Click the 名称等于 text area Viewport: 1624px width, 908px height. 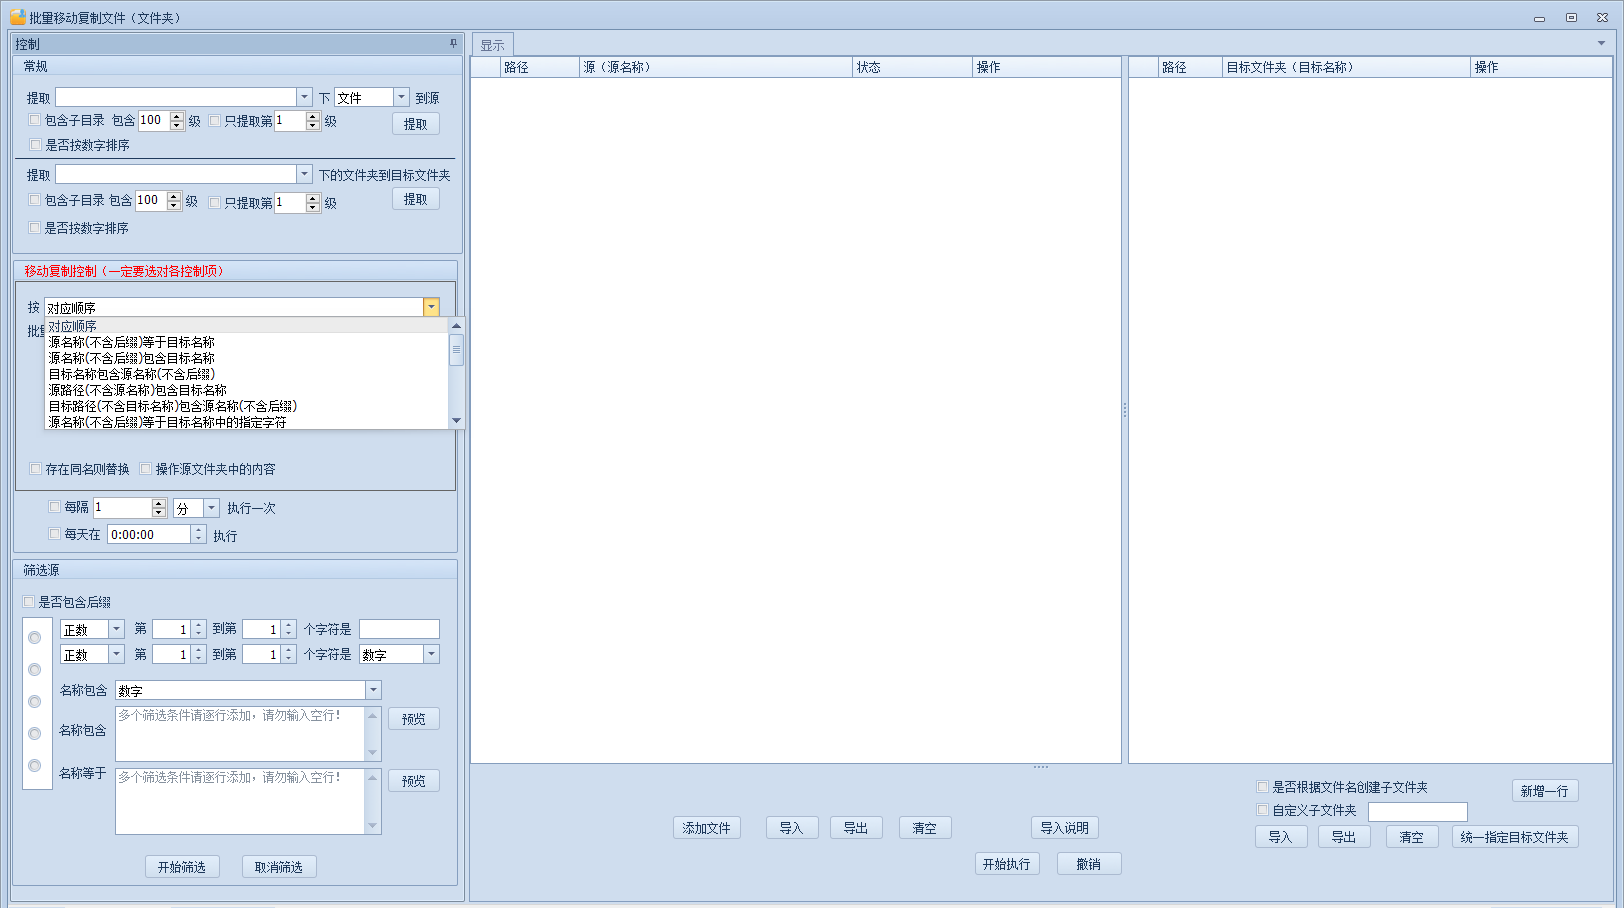tap(240, 801)
